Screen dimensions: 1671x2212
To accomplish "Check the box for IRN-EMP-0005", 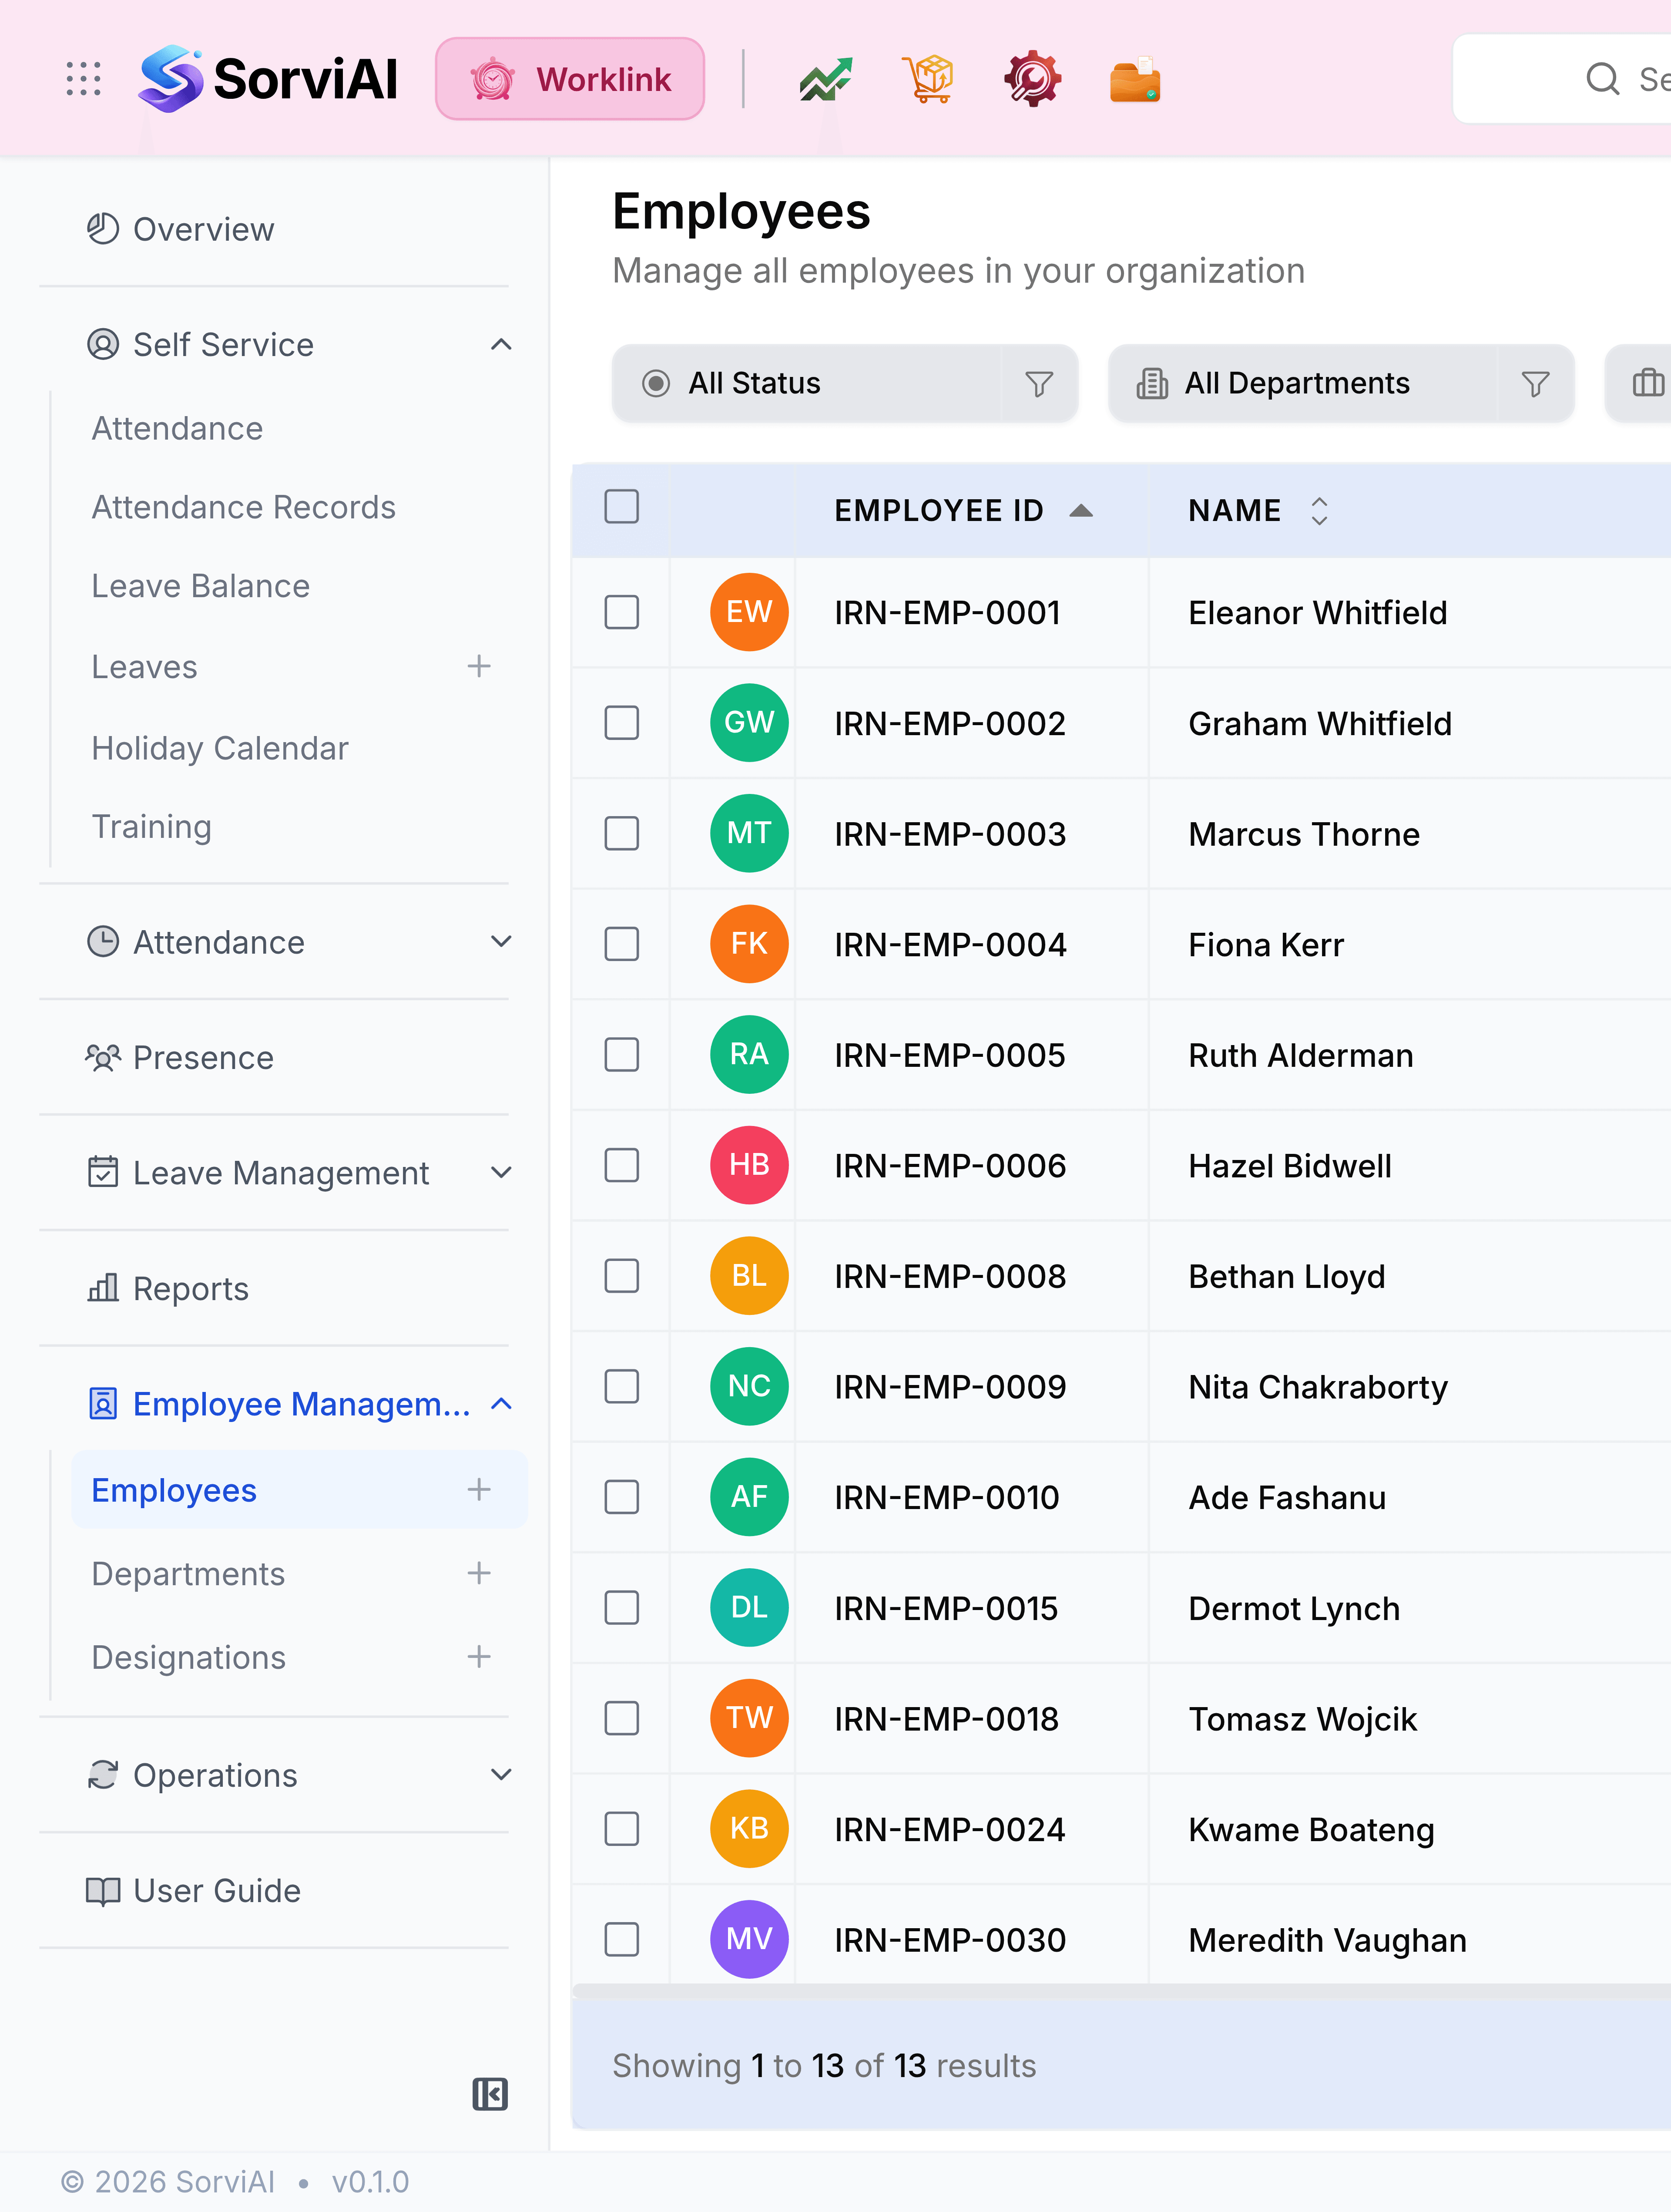I will click(x=621, y=1054).
